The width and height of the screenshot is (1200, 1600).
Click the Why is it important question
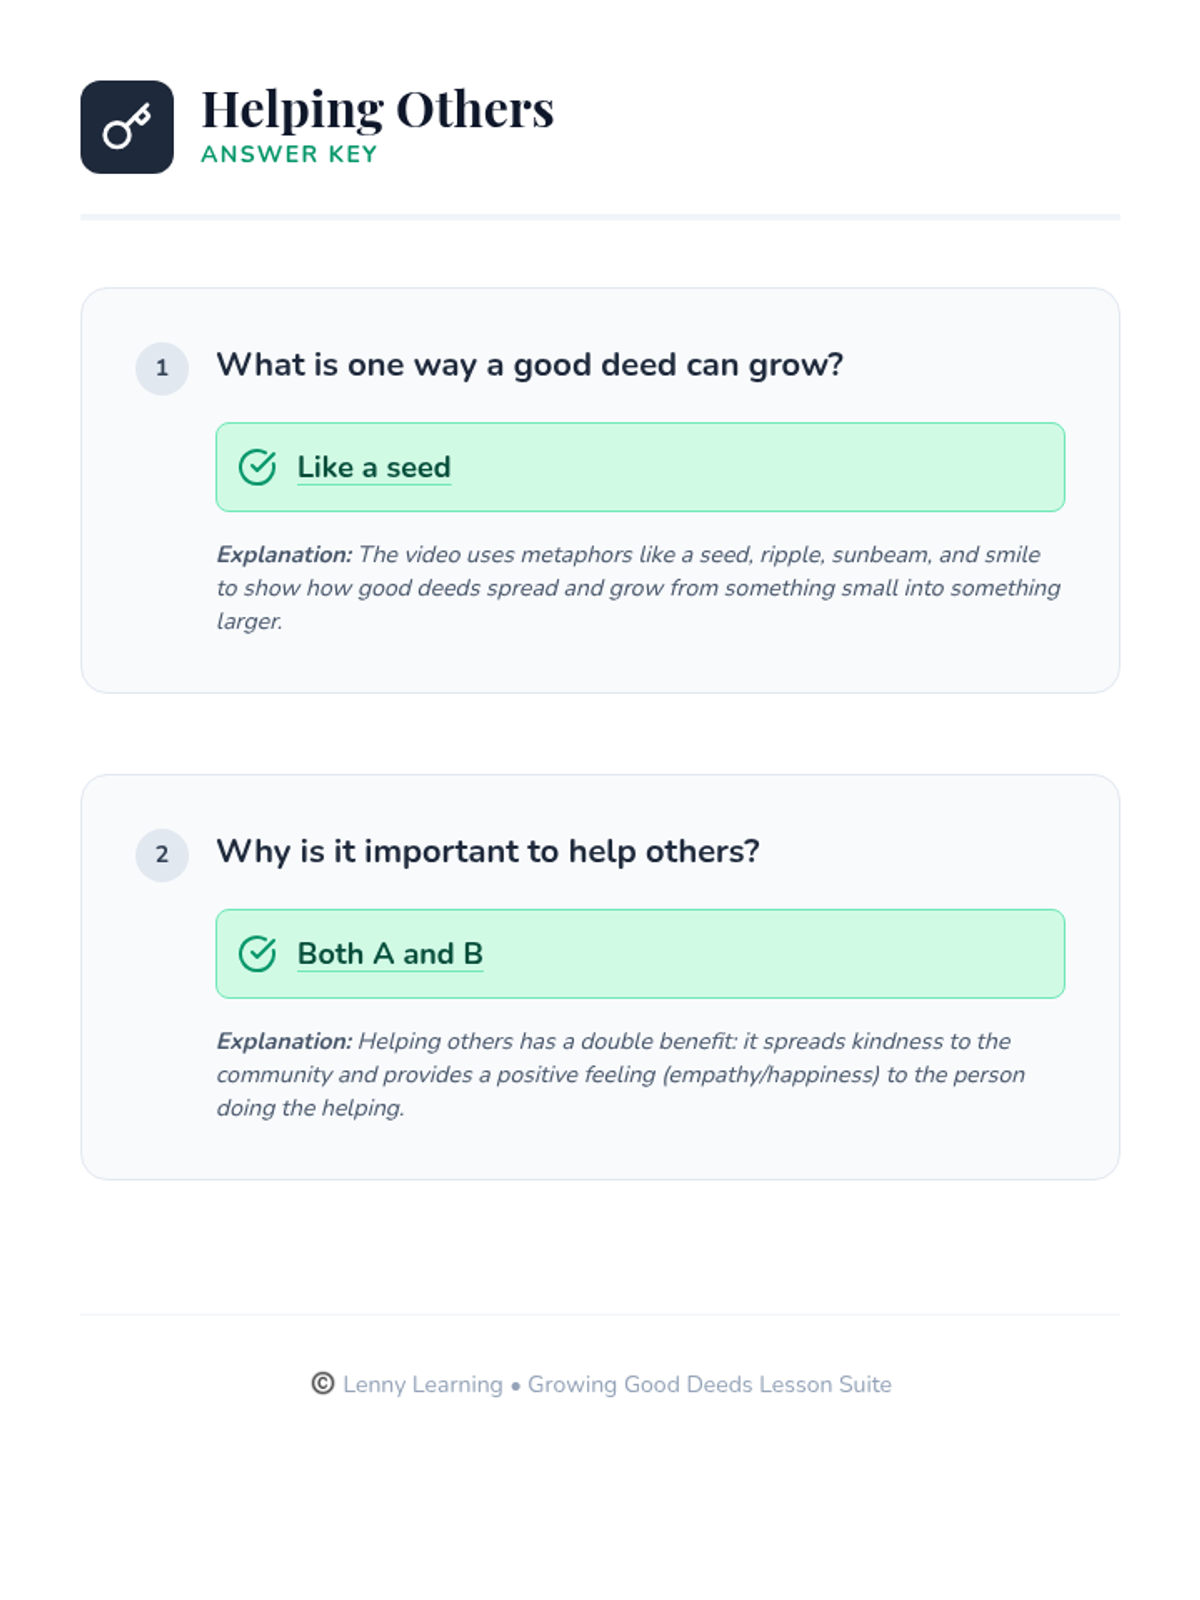coord(488,851)
